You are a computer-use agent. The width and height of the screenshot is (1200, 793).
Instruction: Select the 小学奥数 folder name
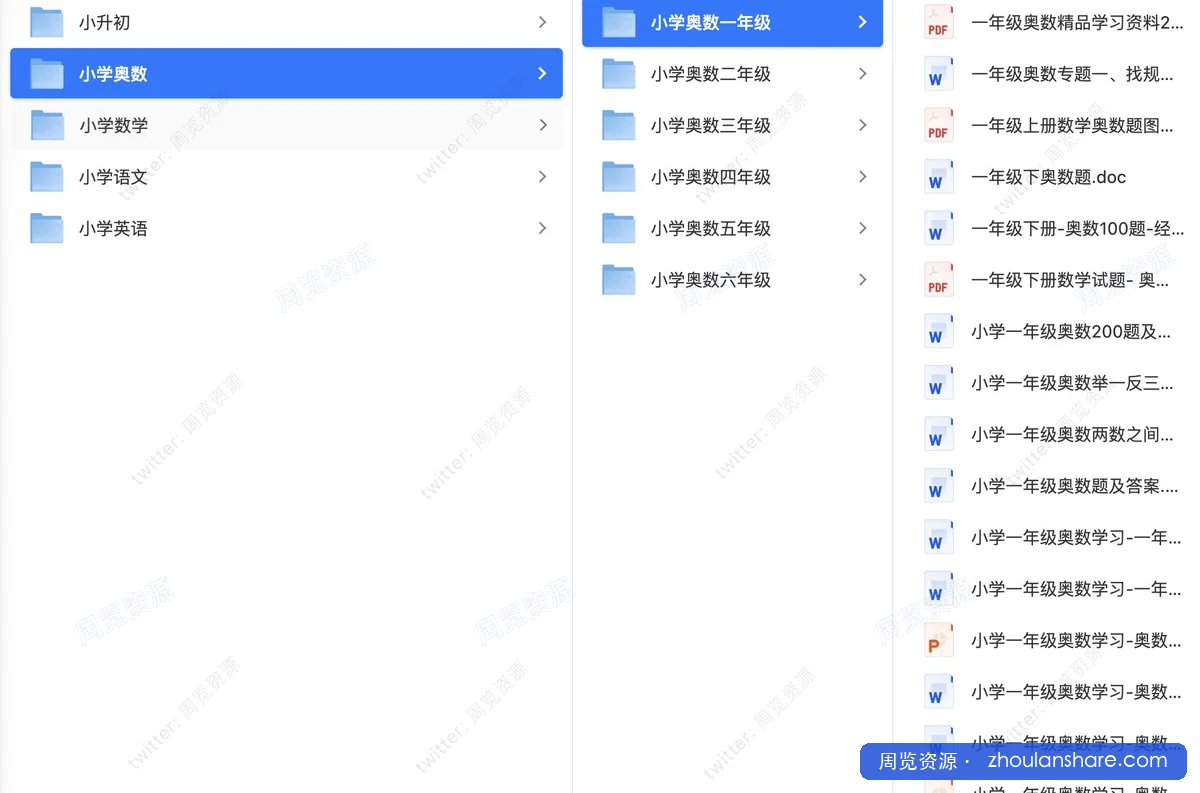click(x=114, y=73)
